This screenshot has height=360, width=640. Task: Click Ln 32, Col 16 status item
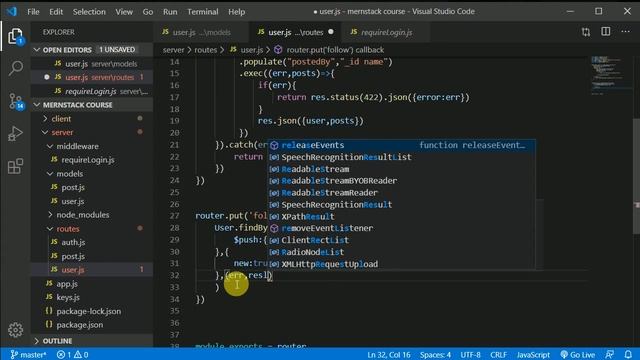(389, 355)
